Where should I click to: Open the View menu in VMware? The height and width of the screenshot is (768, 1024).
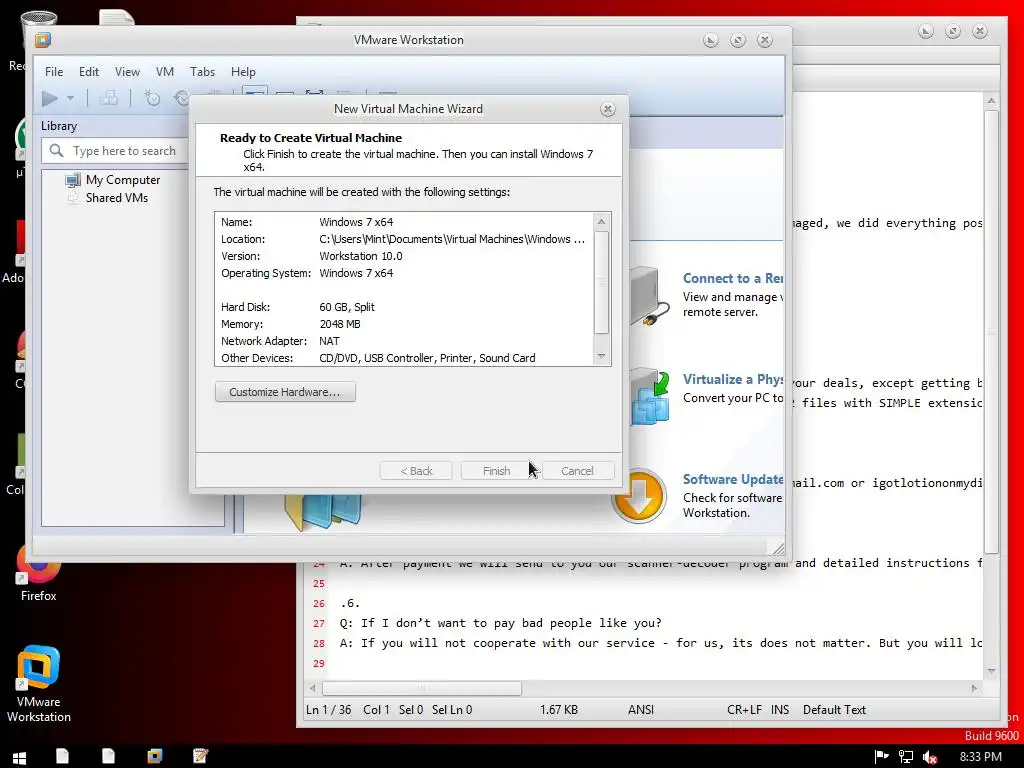pyautogui.click(x=127, y=72)
